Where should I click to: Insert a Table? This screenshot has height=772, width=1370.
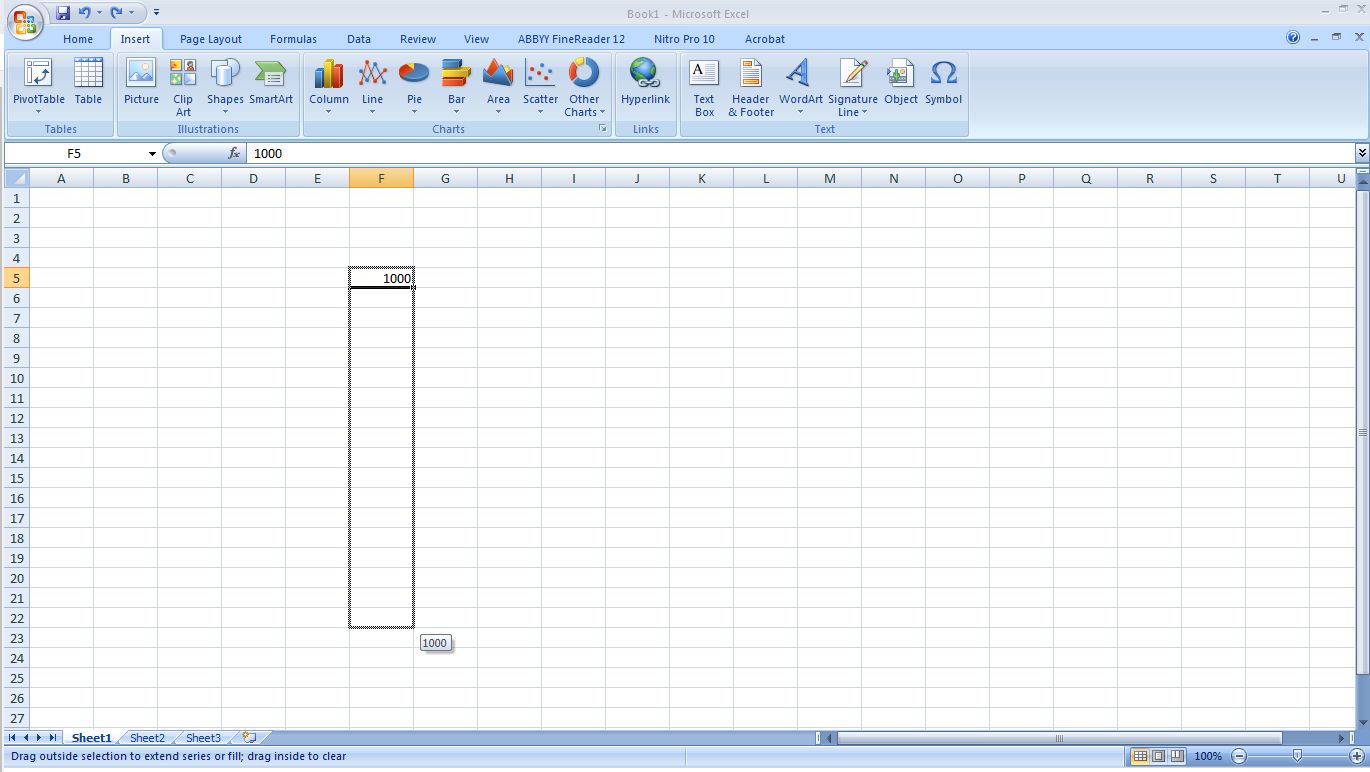[88, 85]
